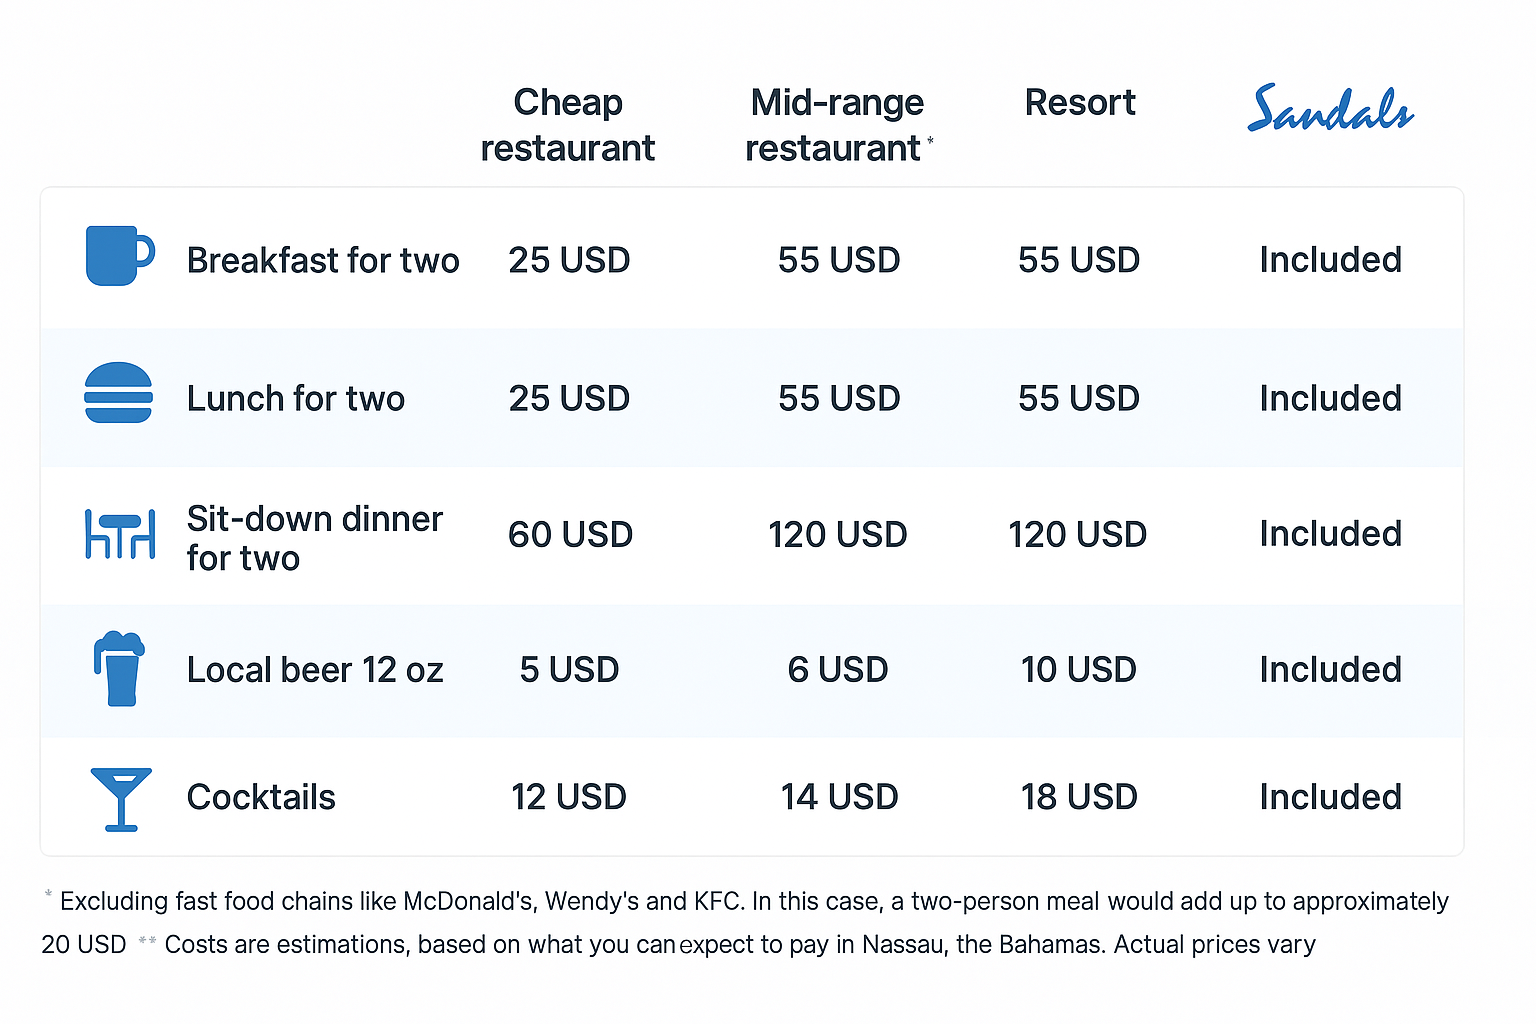Click the beer mug icon
1536x1024 pixels.
120,669
